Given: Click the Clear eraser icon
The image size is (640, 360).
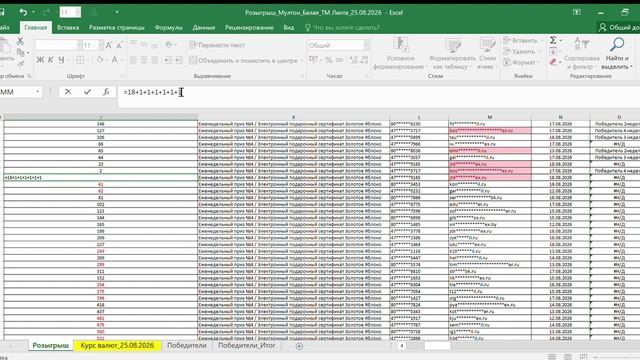Looking at the screenshot, I should click(553, 62).
